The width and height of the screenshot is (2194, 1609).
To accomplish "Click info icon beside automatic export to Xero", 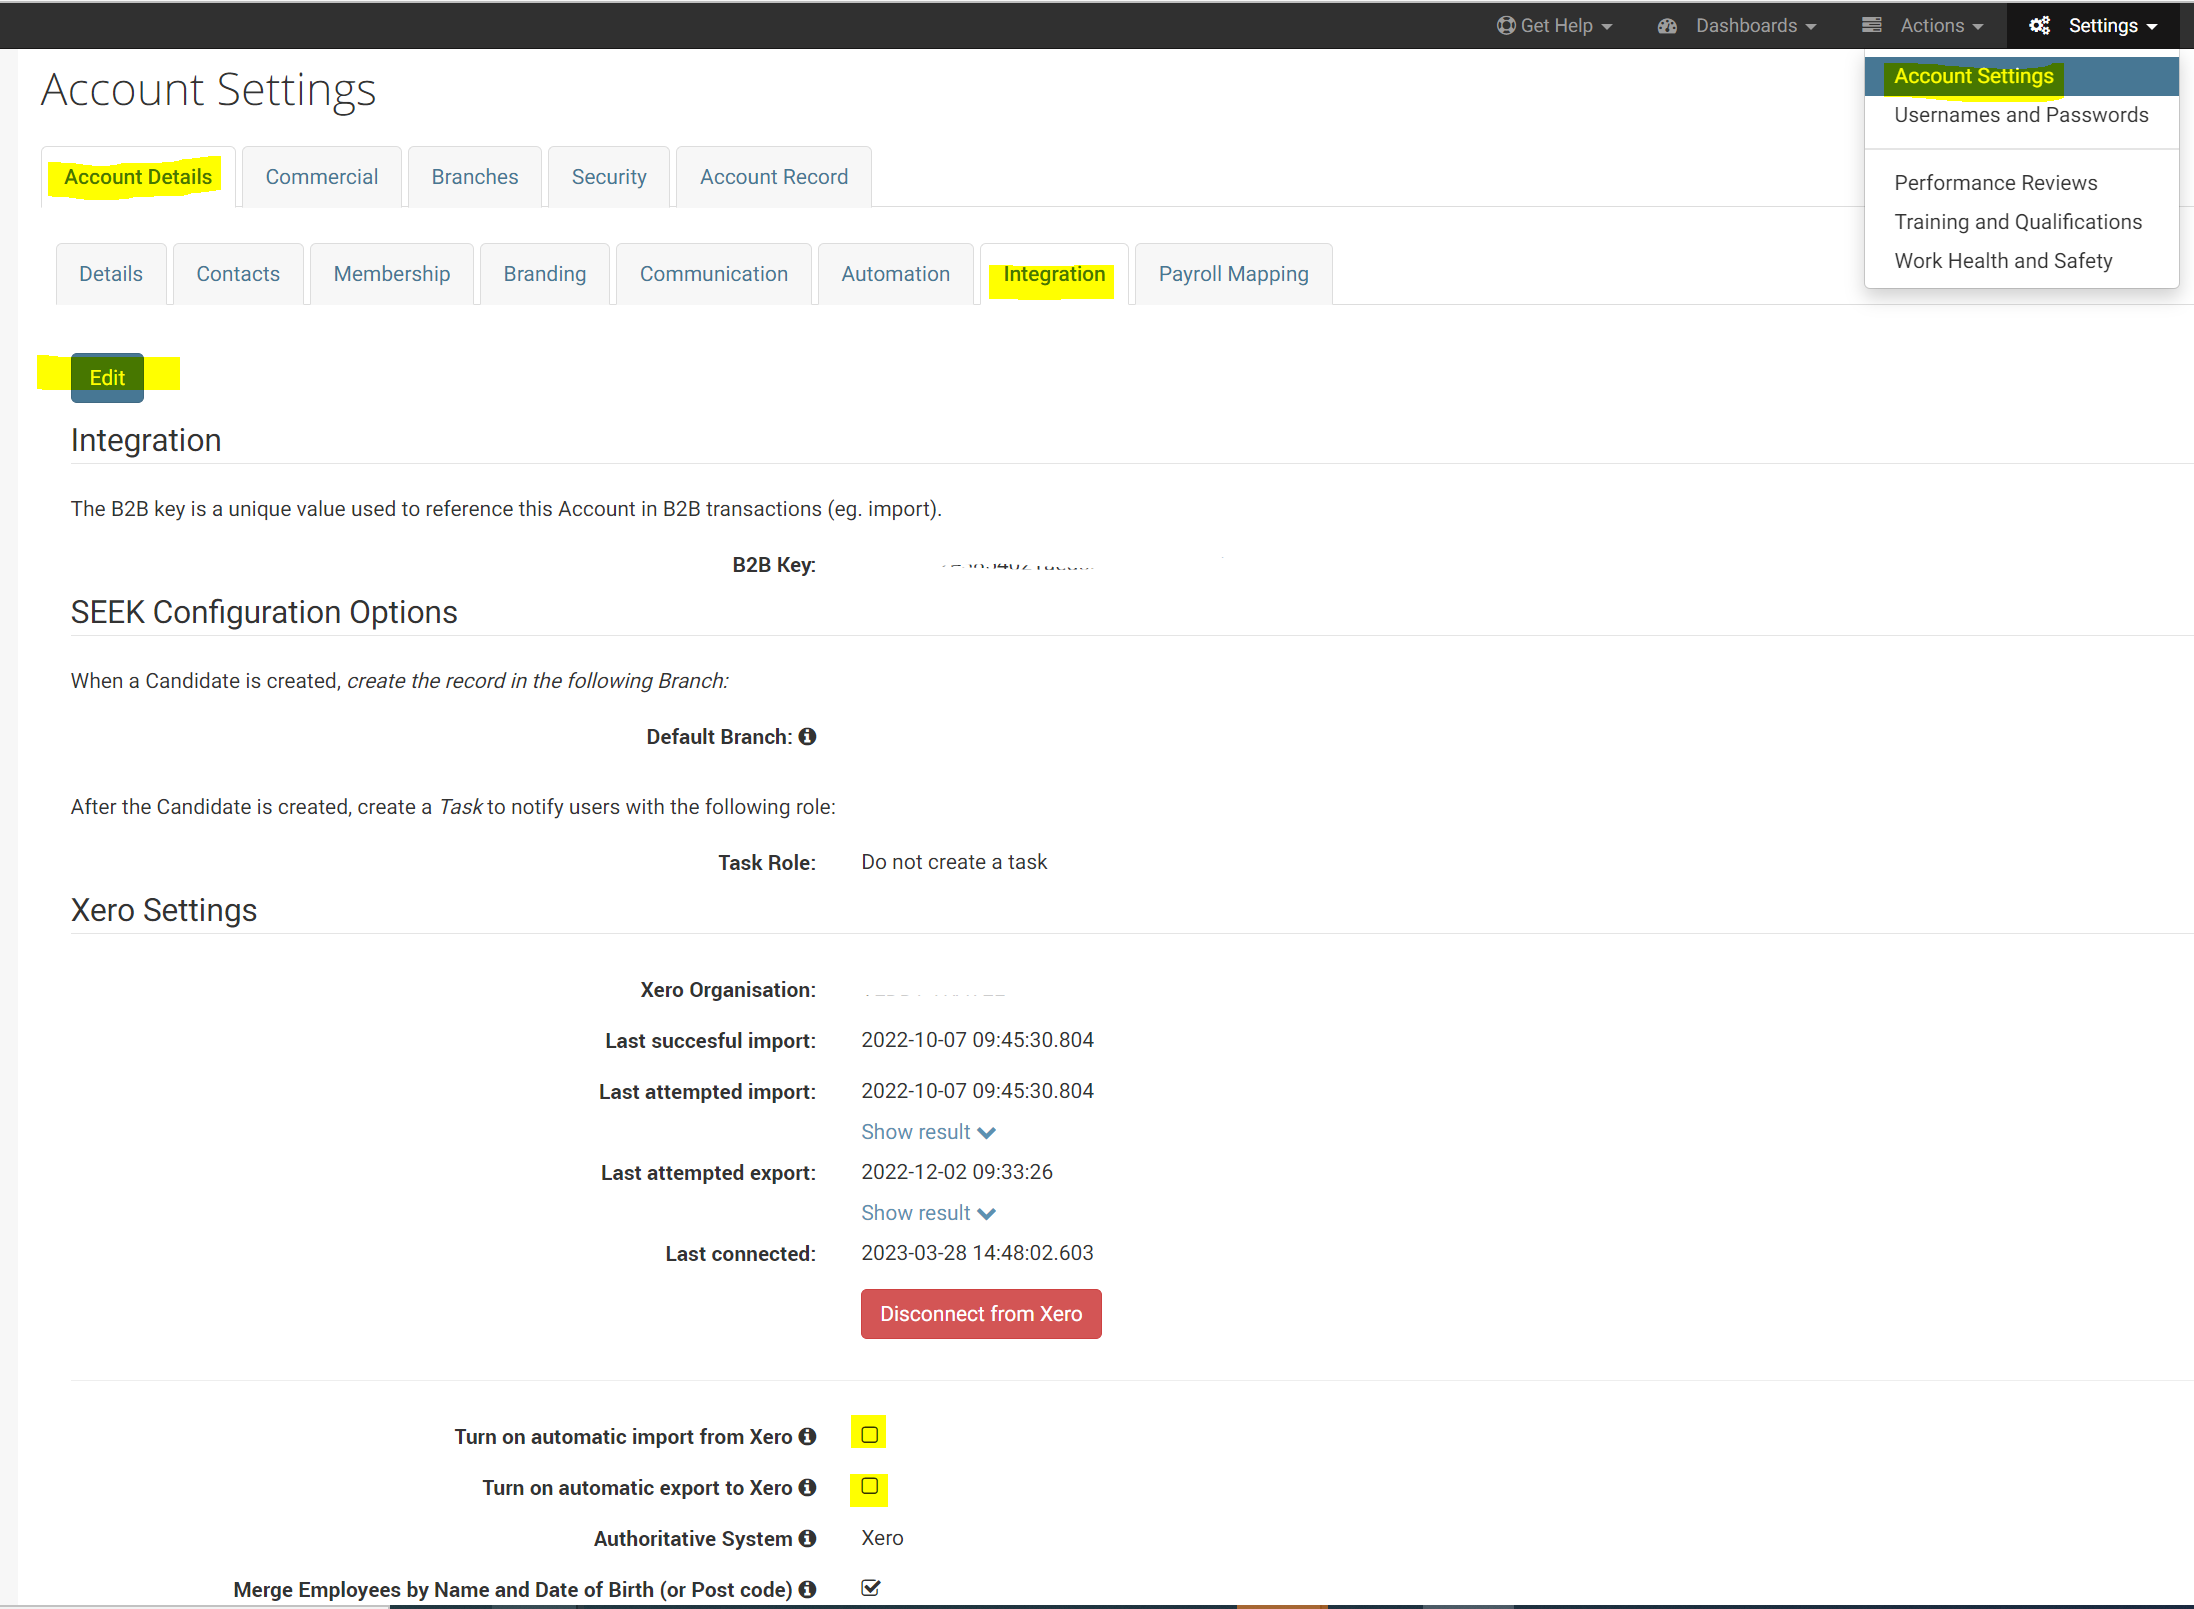I will (x=807, y=1488).
